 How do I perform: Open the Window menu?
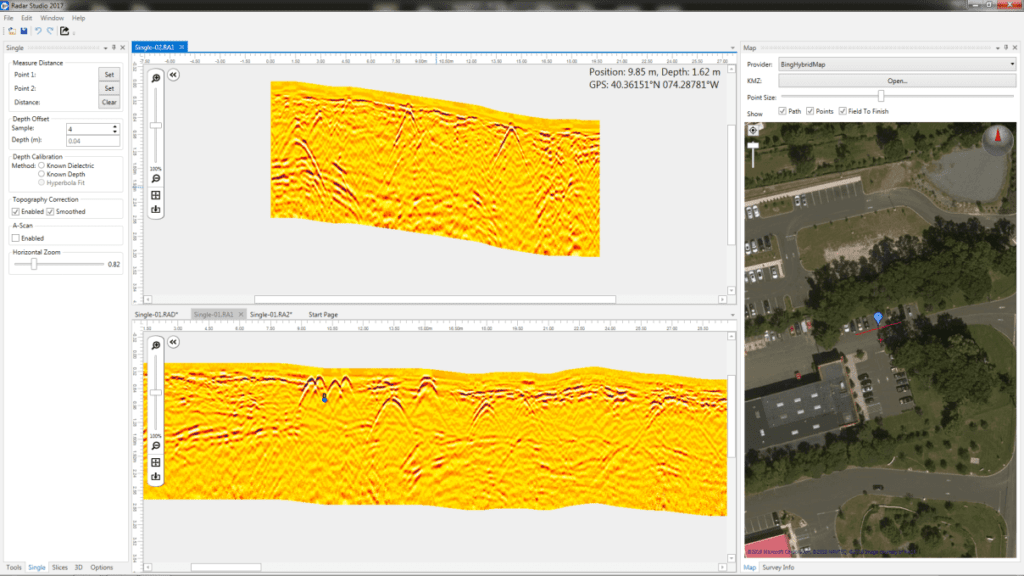(51, 18)
